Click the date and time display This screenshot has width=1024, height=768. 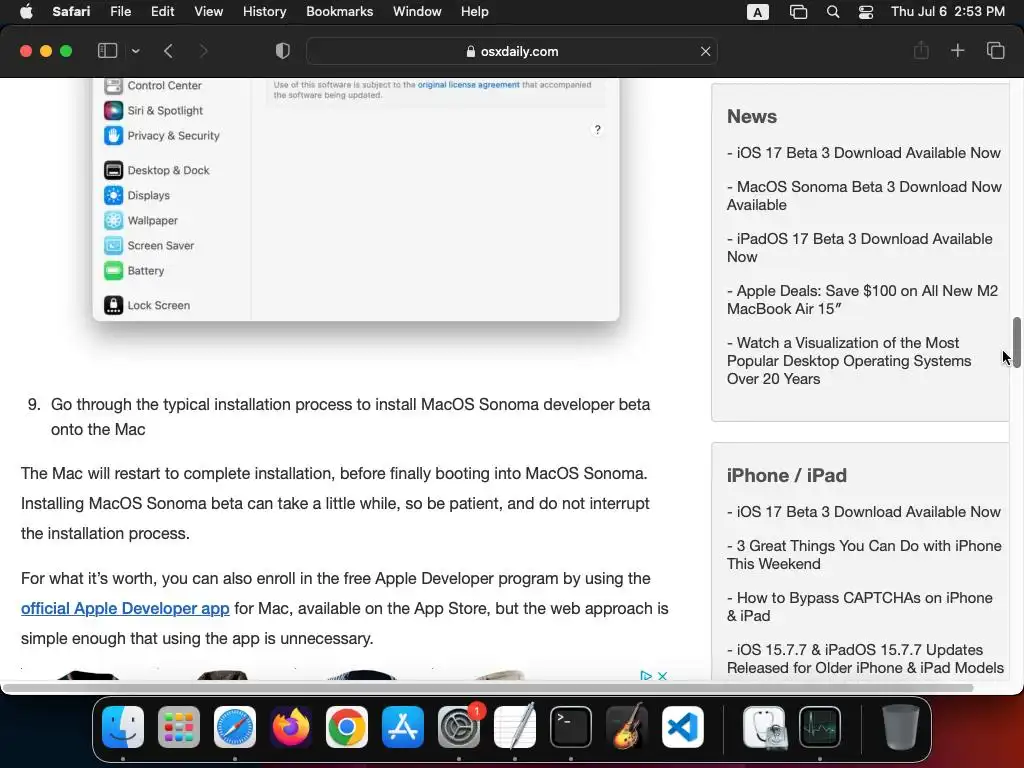tap(948, 12)
